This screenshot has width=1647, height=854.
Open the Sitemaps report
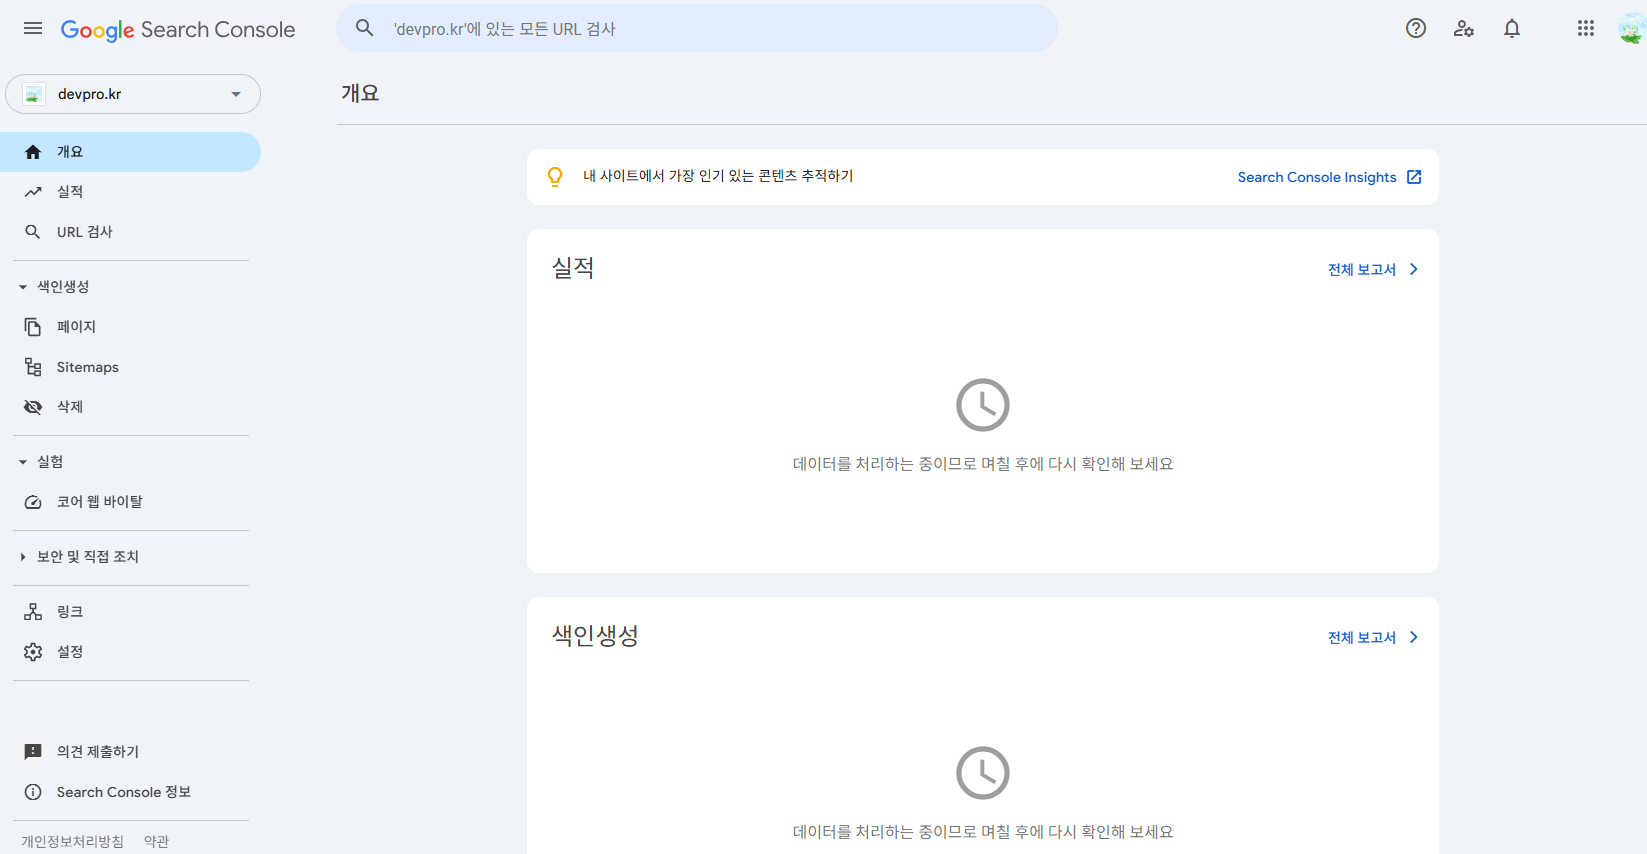point(87,367)
